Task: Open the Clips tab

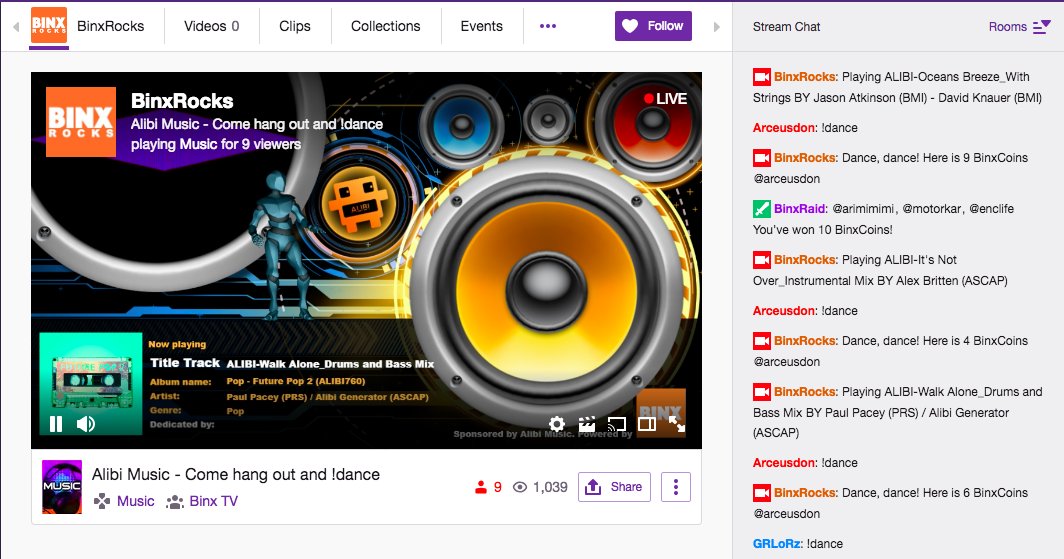Action: [x=294, y=26]
